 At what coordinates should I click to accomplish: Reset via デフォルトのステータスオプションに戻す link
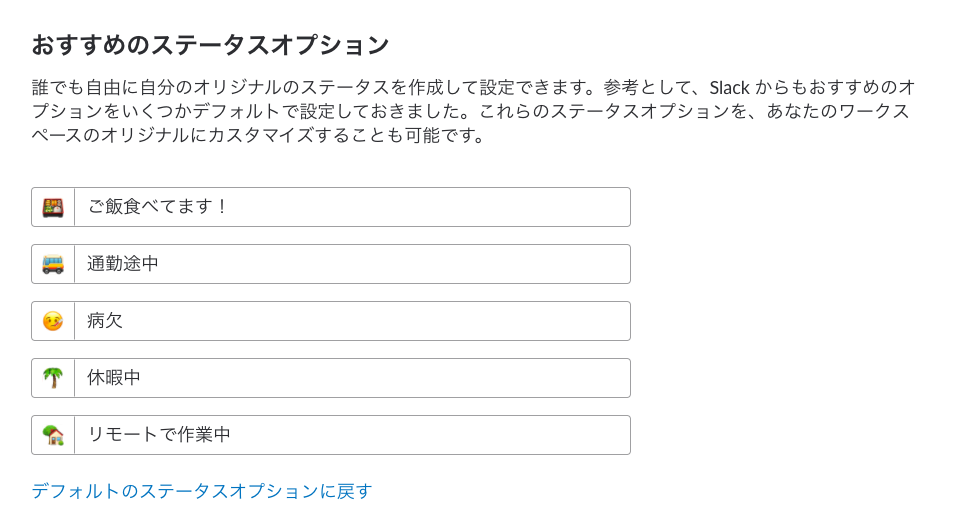pos(202,491)
